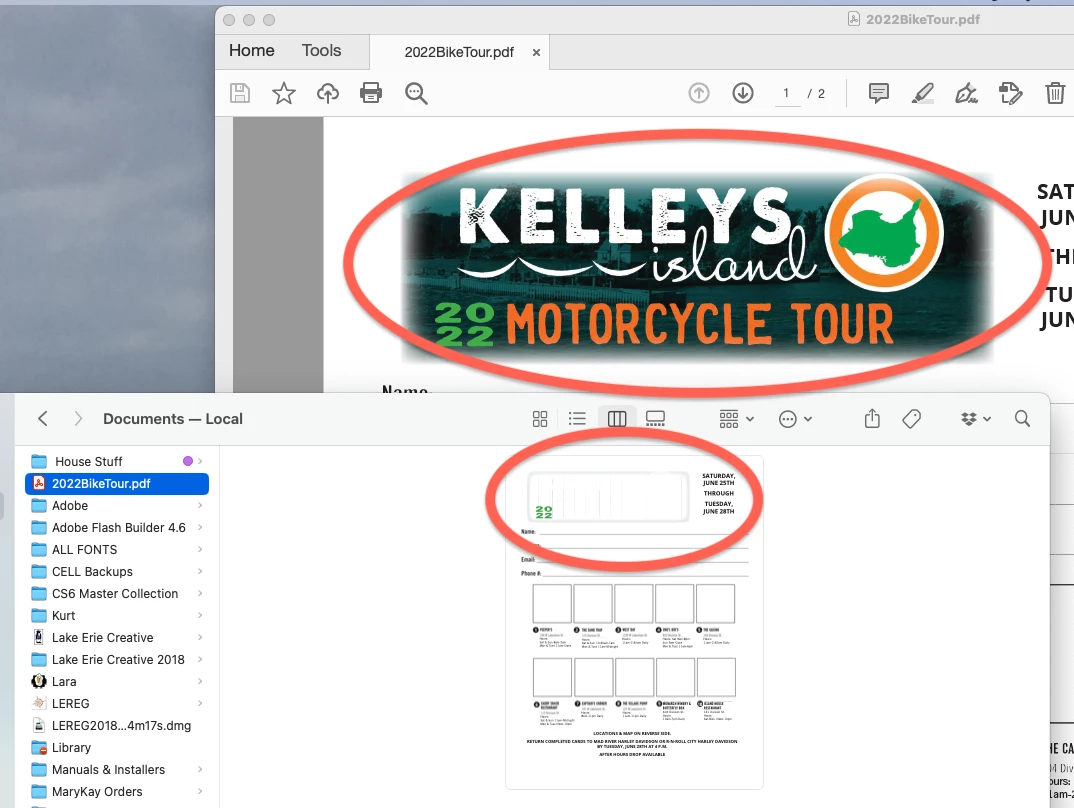The width and height of the screenshot is (1074, 808).
Task: Delete with the trash can icon
Action: tap(1055, 92)
